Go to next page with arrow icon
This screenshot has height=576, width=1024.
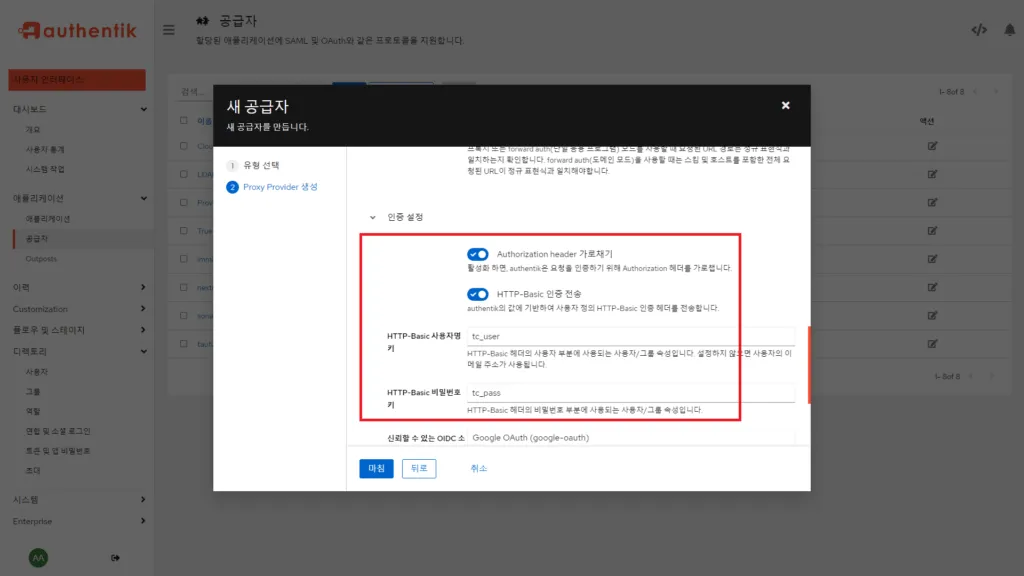997,92
